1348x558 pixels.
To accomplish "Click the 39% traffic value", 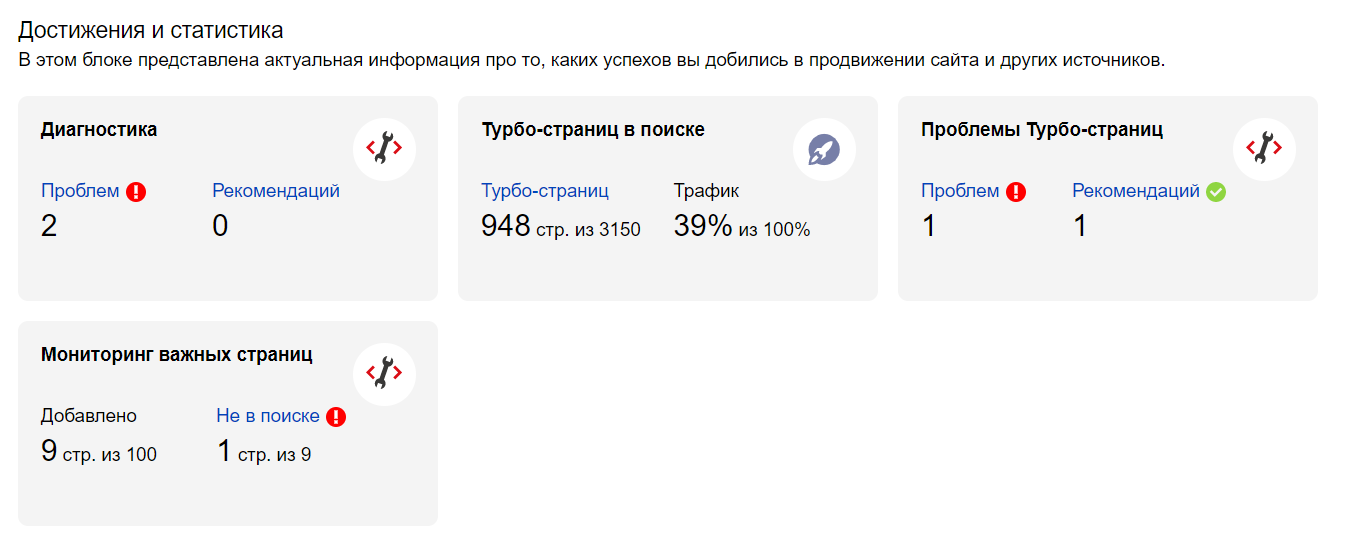I will [703, 226].
